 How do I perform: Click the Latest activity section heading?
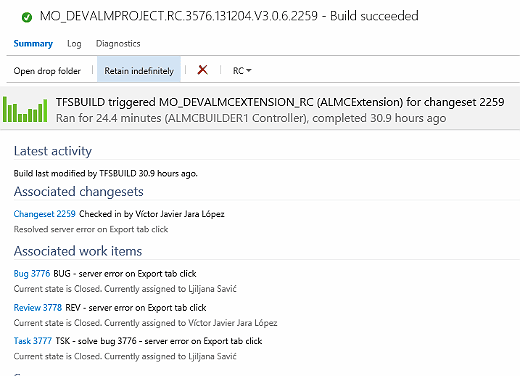point(53,151)
